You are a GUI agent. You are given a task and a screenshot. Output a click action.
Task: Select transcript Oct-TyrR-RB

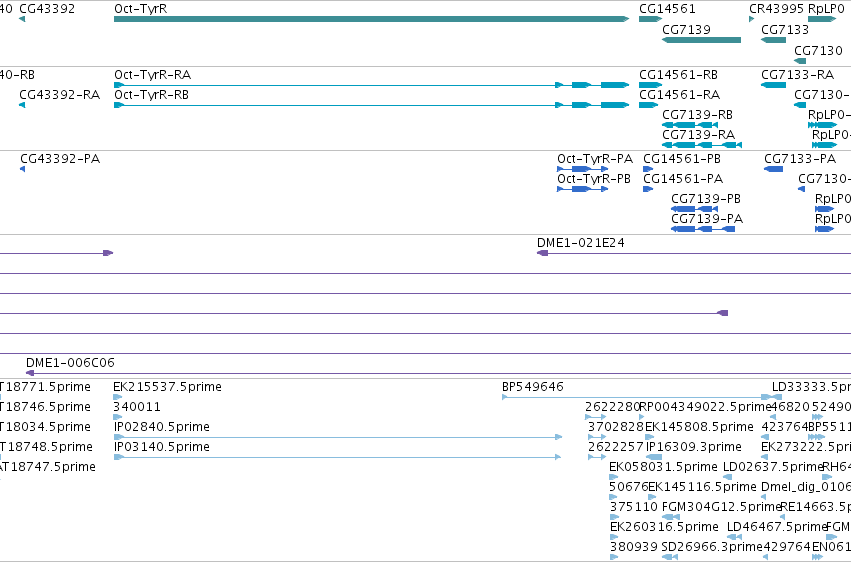[371, 105]
